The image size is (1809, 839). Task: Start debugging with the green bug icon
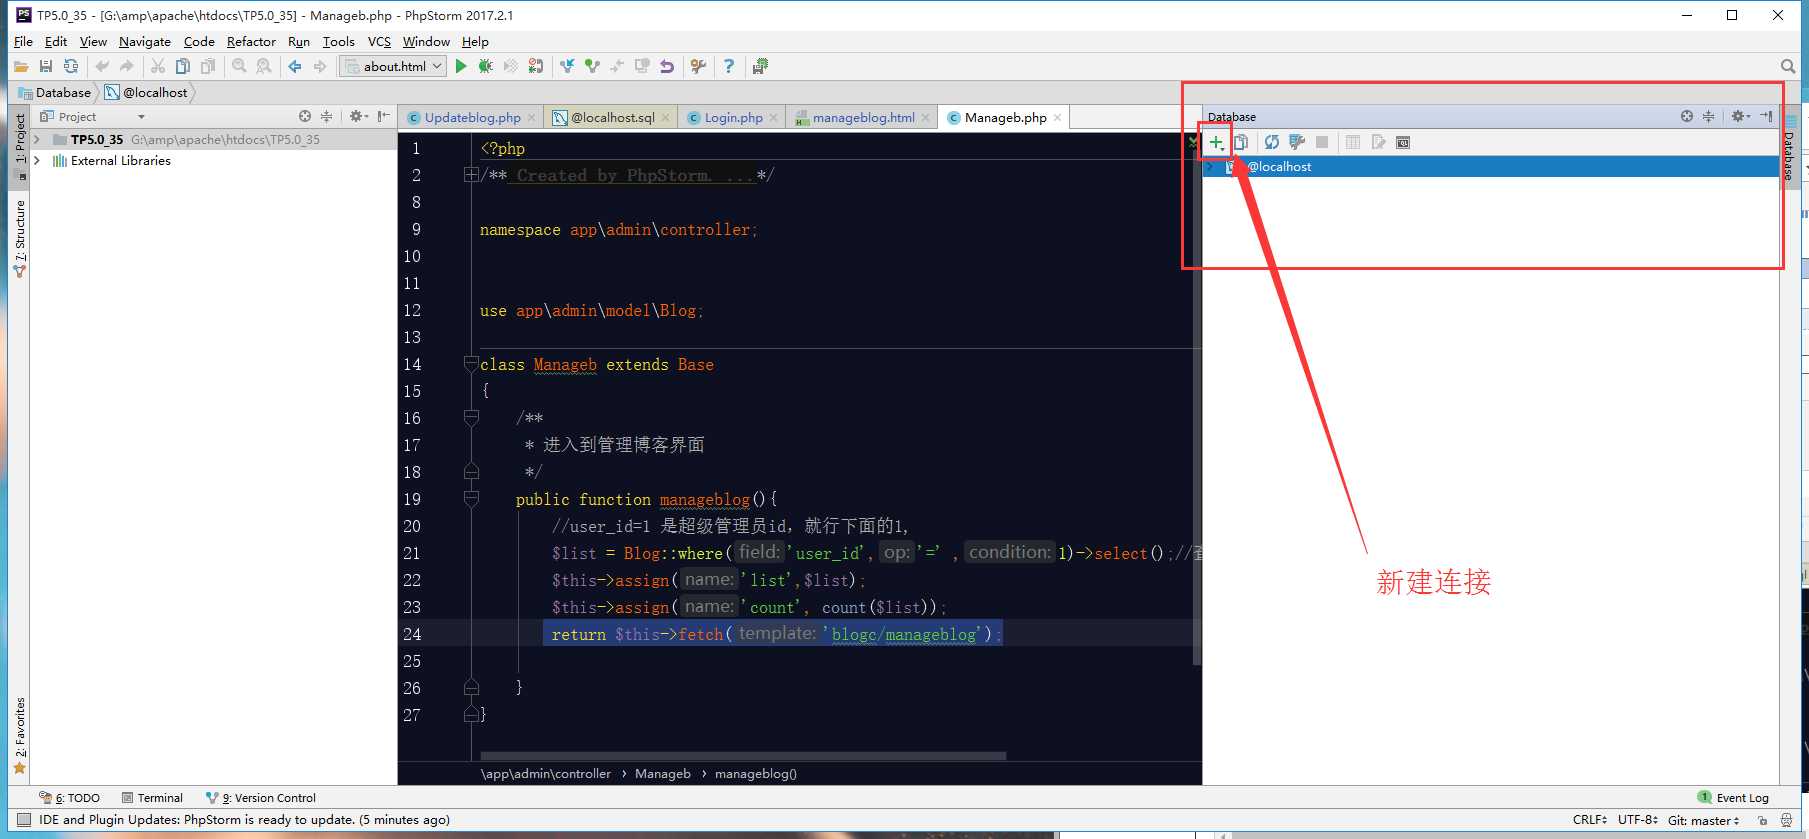click(x=486, y=66)
